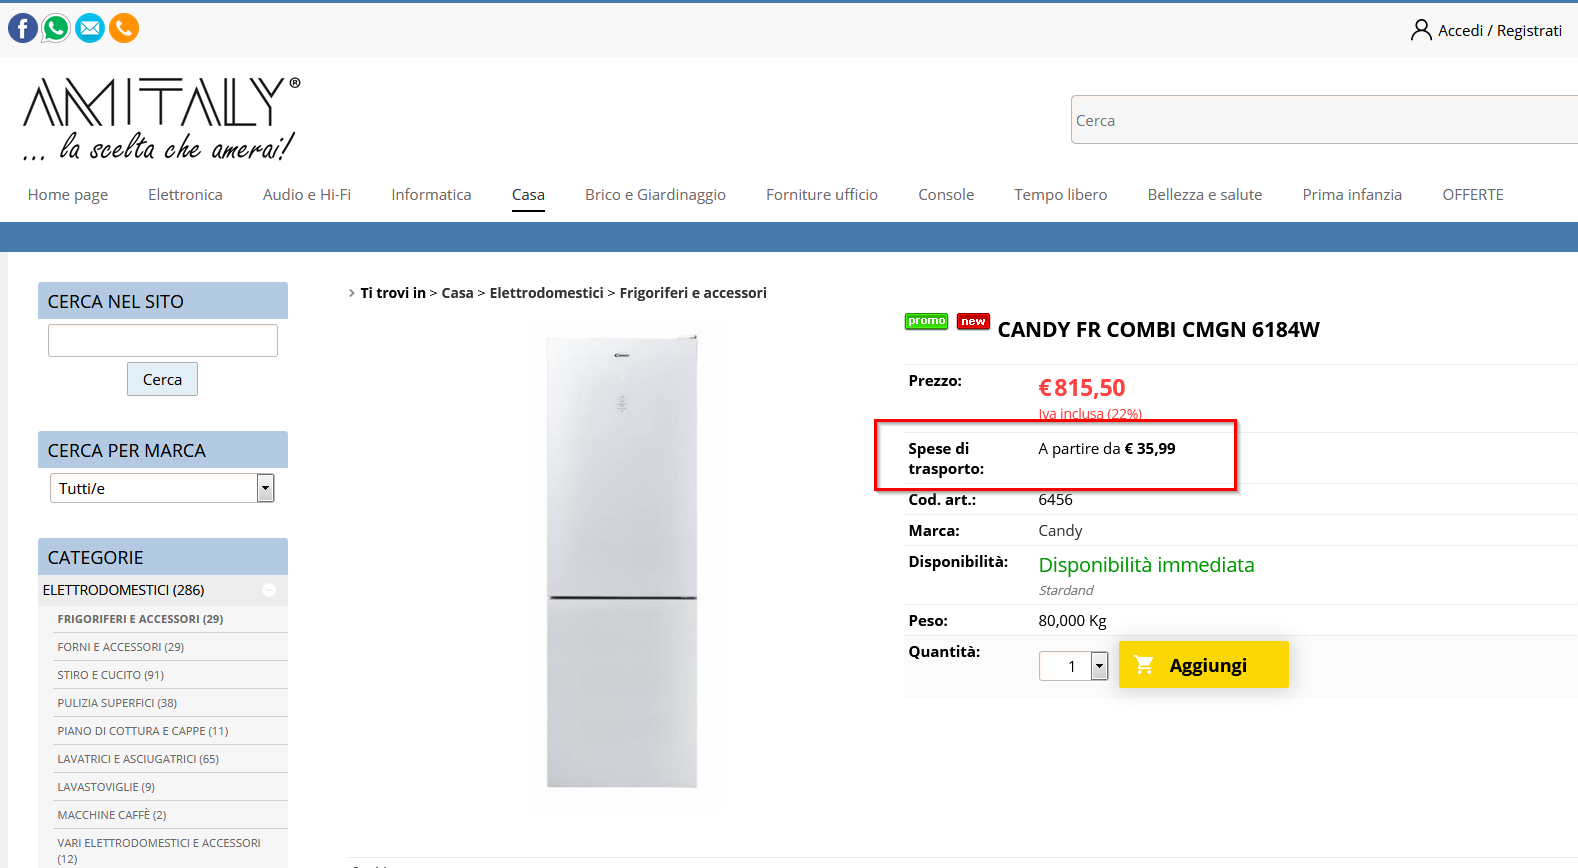Collapse the Elettrodomestici category
1578x868 pixels.
click(x=269, y=590)
